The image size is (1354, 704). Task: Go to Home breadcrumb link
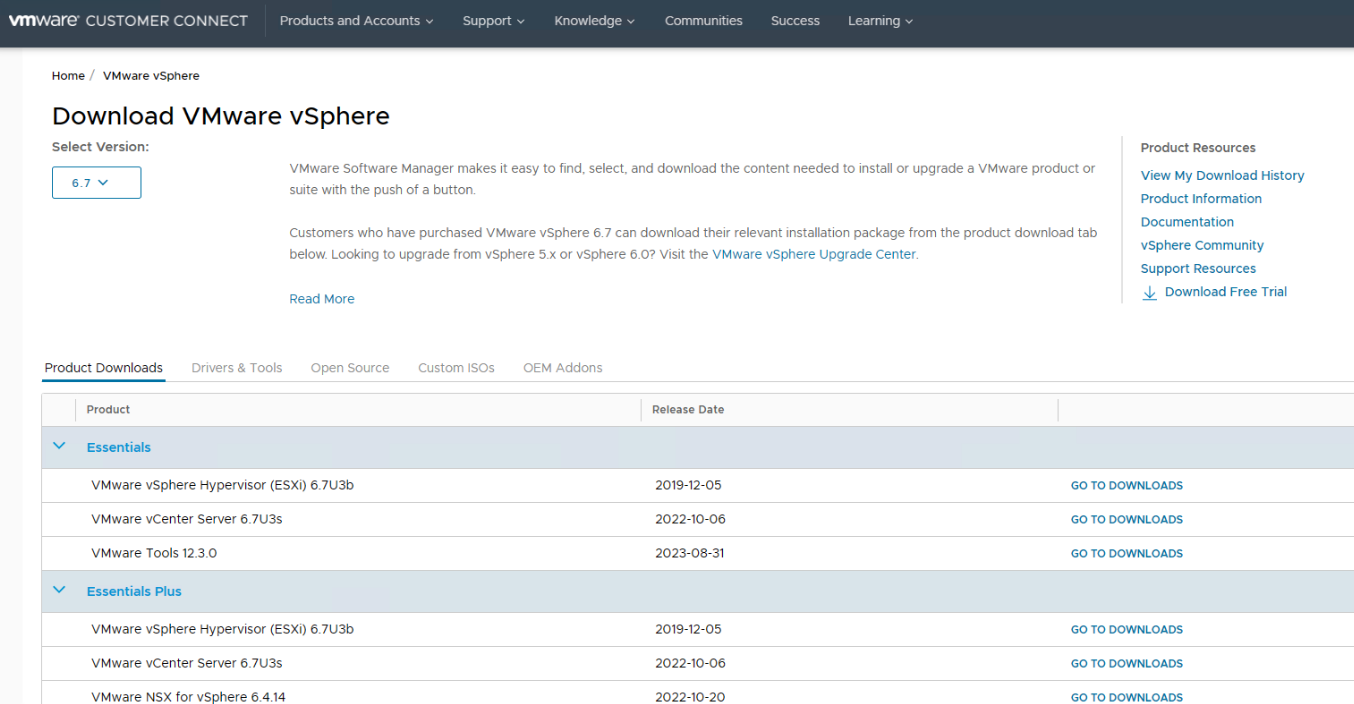[x=68, y=76]
